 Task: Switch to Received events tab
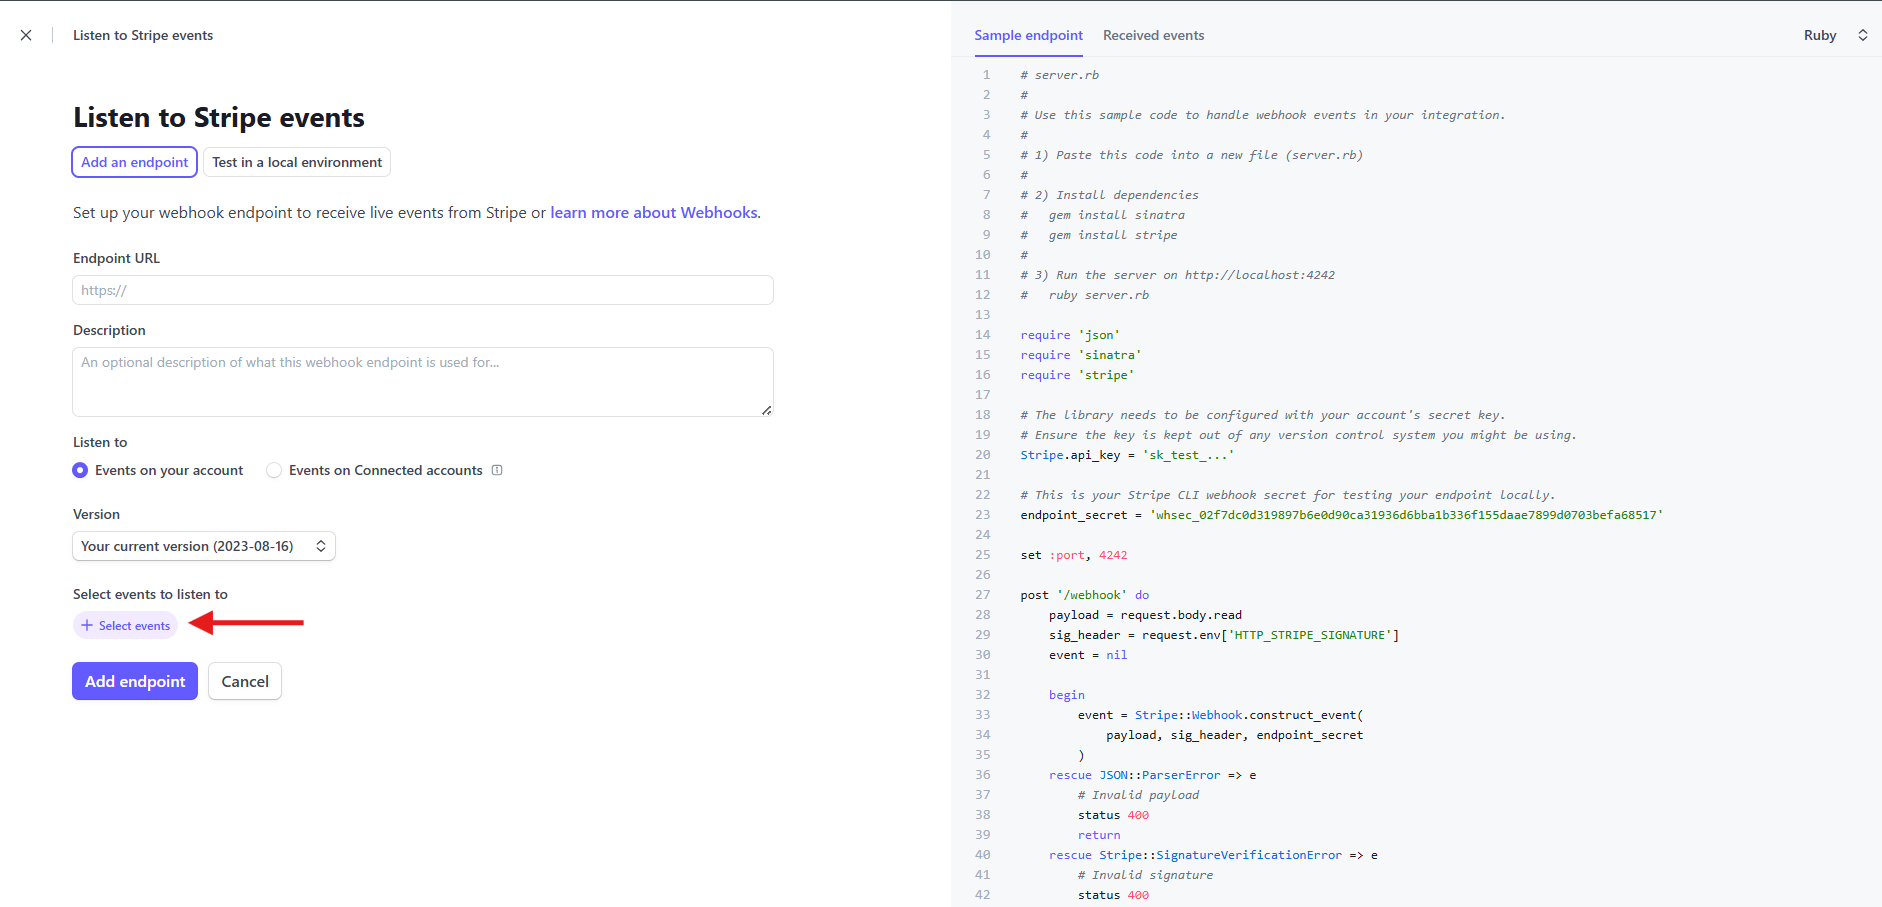click(1153, 35)
